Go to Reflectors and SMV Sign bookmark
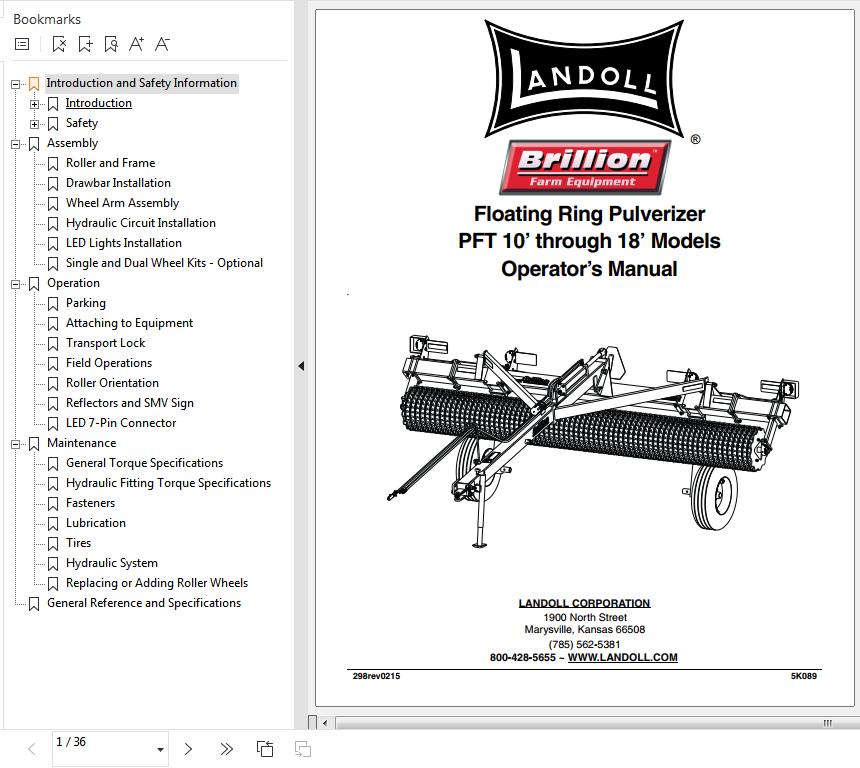The image size is (860, 768). (129, 403)
